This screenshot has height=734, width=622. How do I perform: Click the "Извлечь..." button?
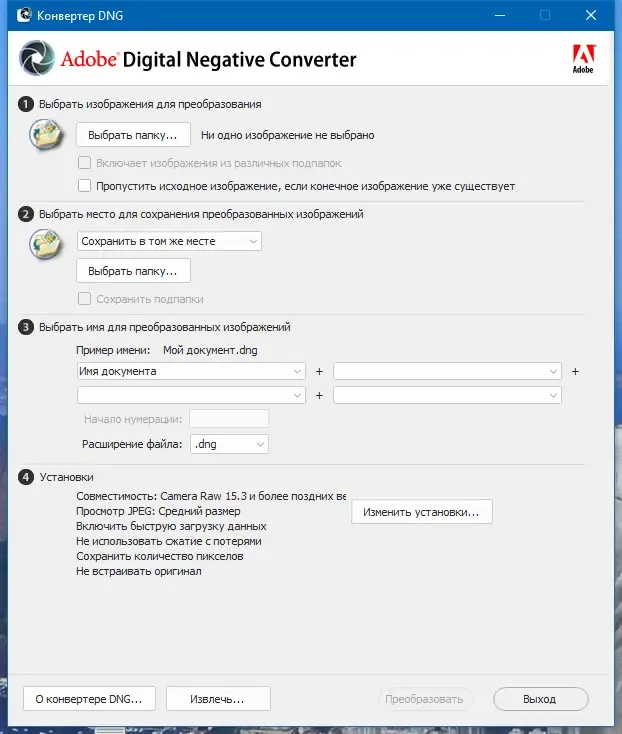(218, 699)
